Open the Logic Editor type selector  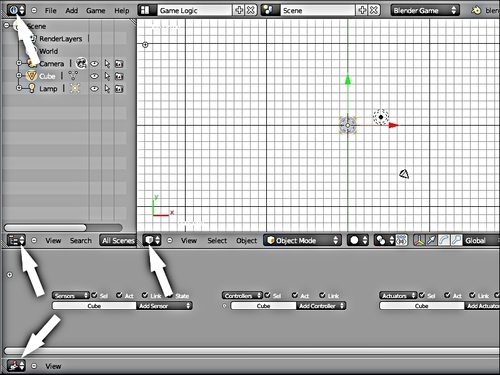16,366
